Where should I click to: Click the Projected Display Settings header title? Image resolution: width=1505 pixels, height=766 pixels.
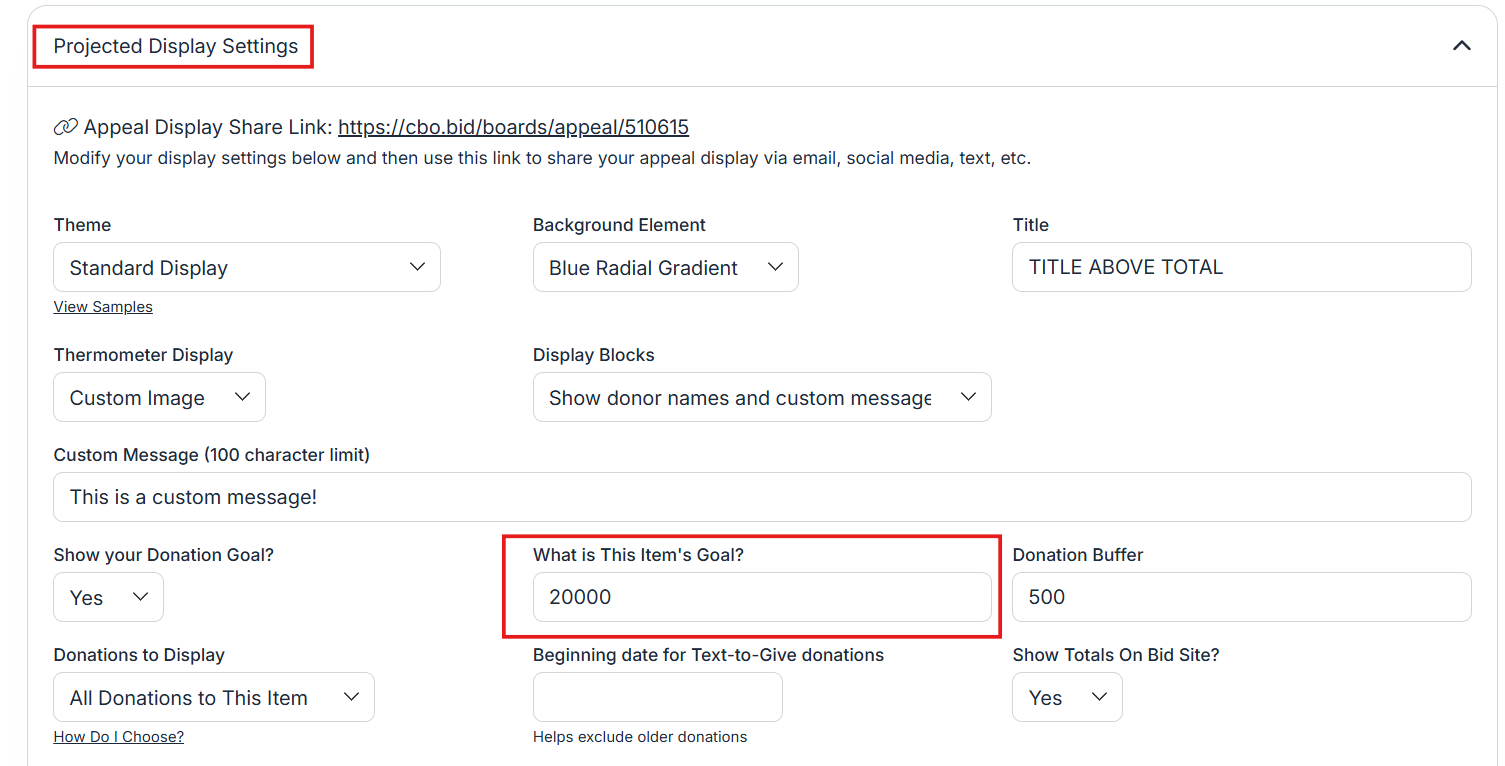pos(176,47)
